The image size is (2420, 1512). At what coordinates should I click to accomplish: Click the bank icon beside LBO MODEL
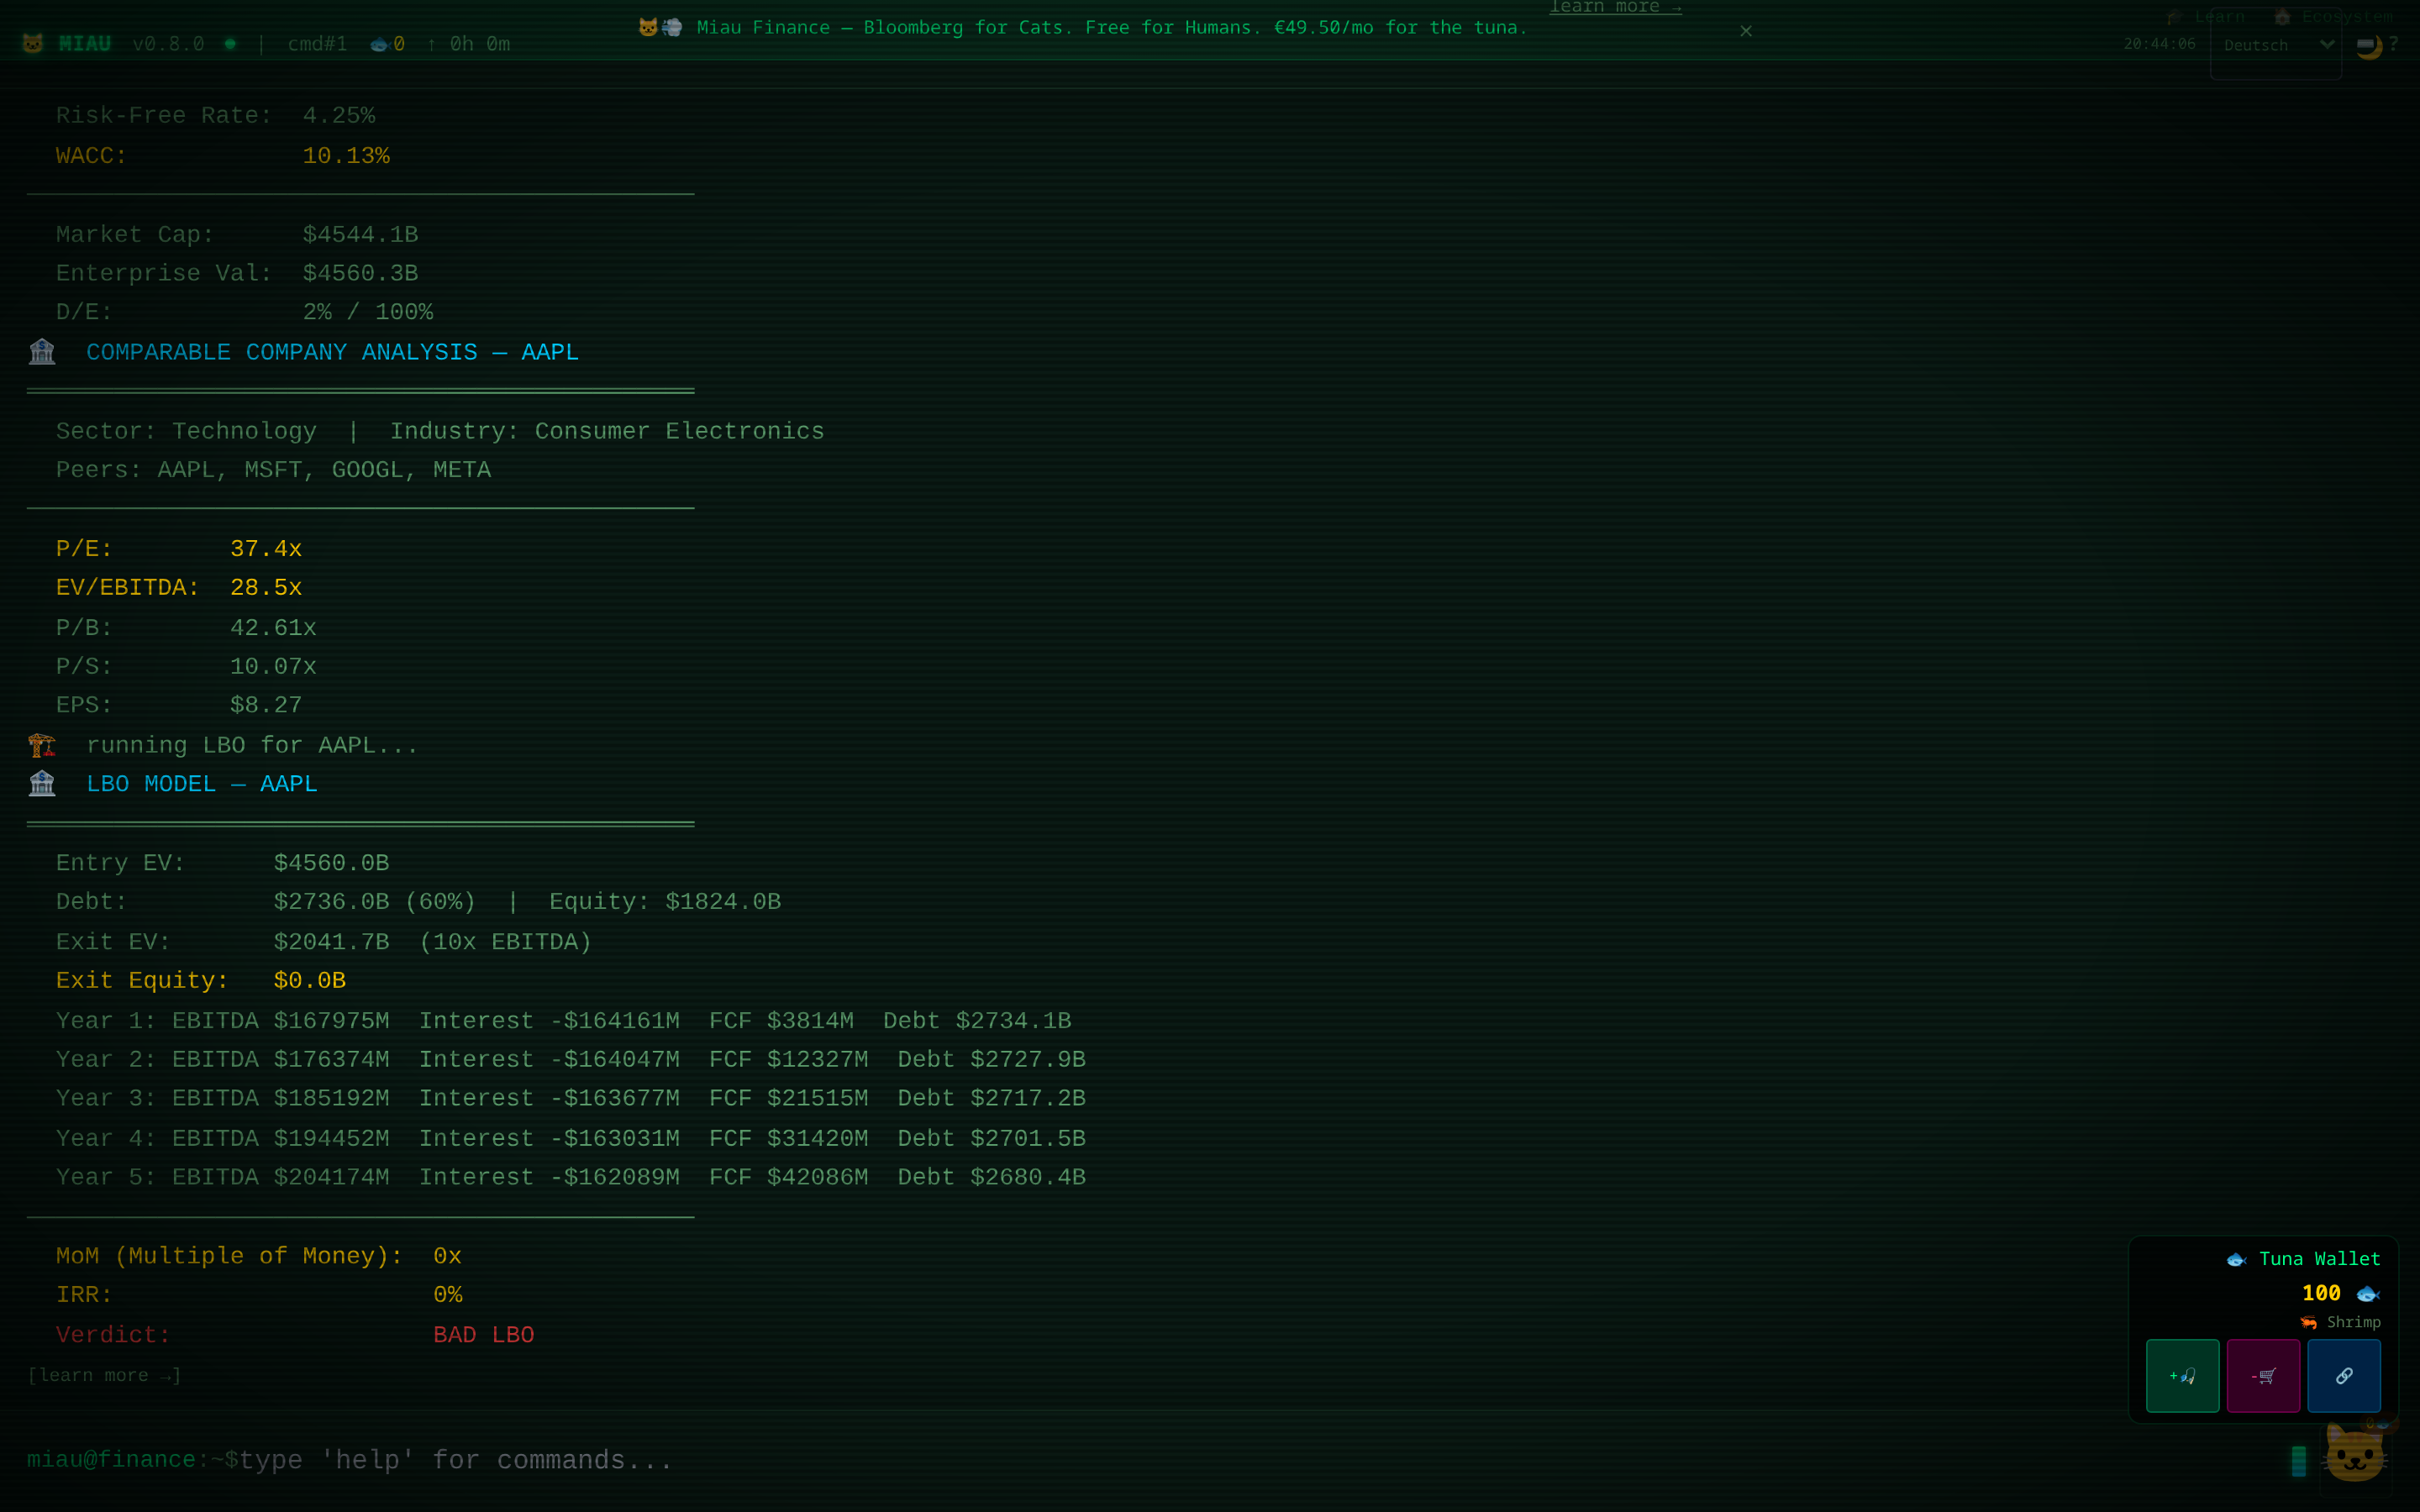point(42,784)
